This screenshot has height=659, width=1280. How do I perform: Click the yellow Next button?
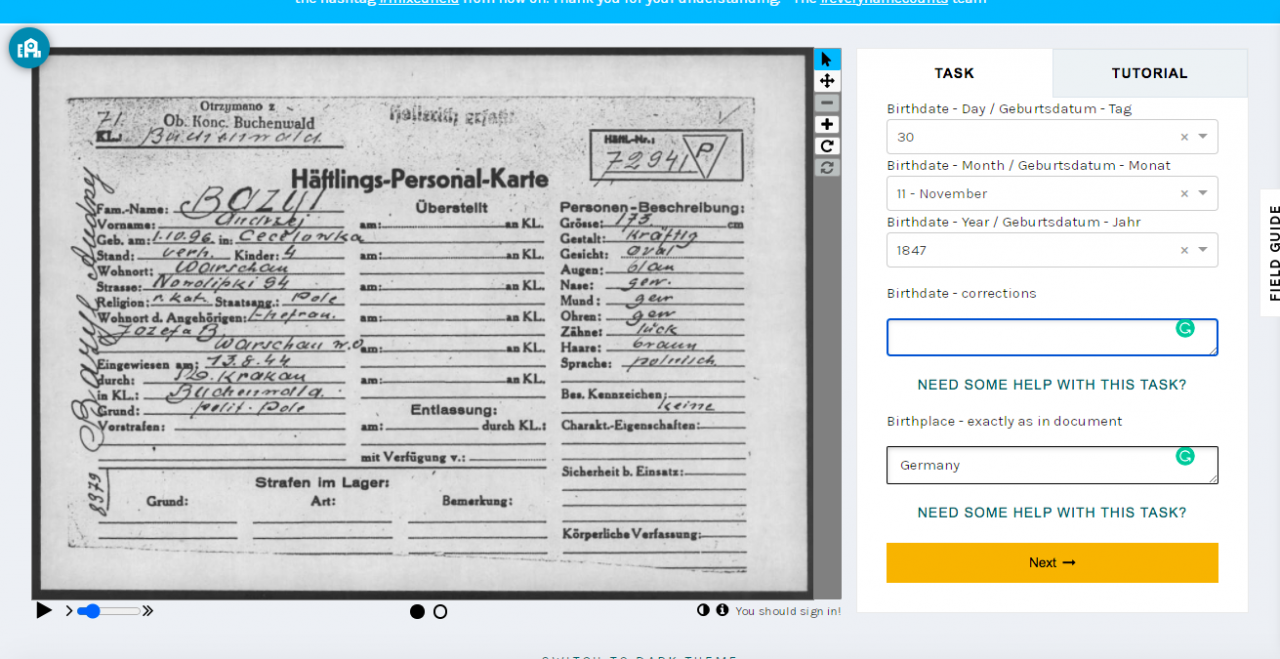coord(1052,563)
